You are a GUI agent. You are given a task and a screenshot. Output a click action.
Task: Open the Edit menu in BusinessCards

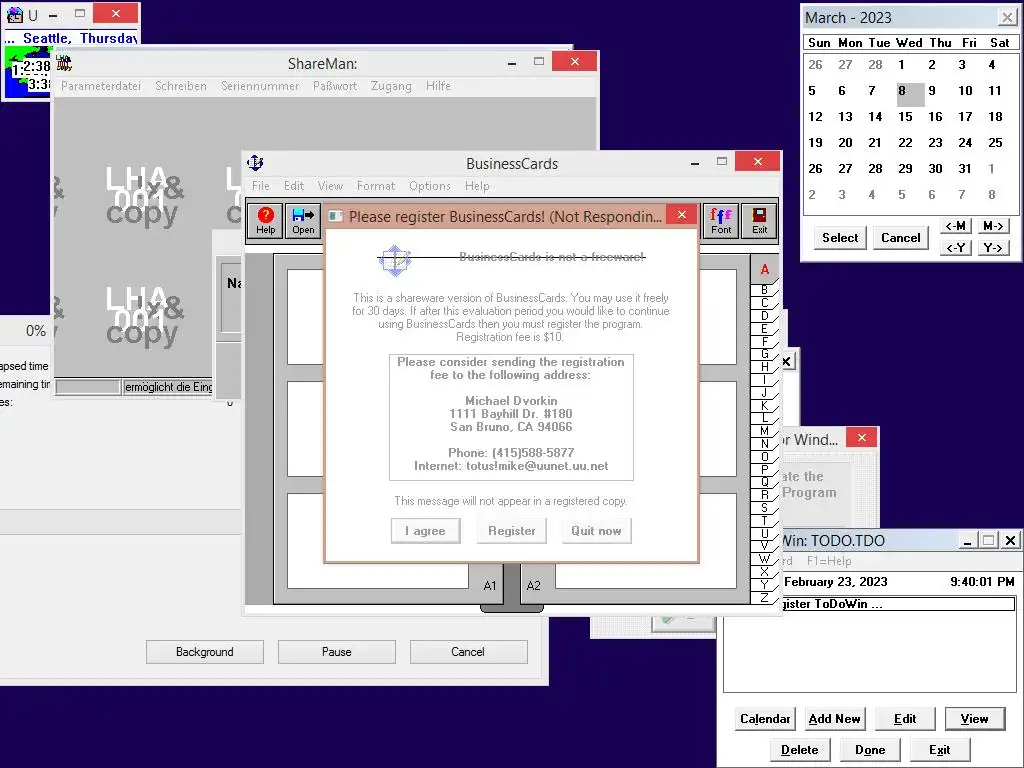tap(294, 185)
